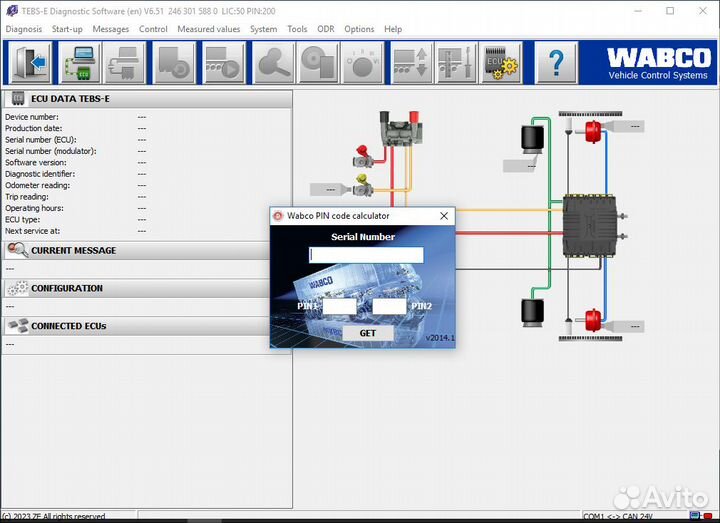720x523 pixels.
Task: Click the upper black air bellows in diagram
Action: click(533, 138)
